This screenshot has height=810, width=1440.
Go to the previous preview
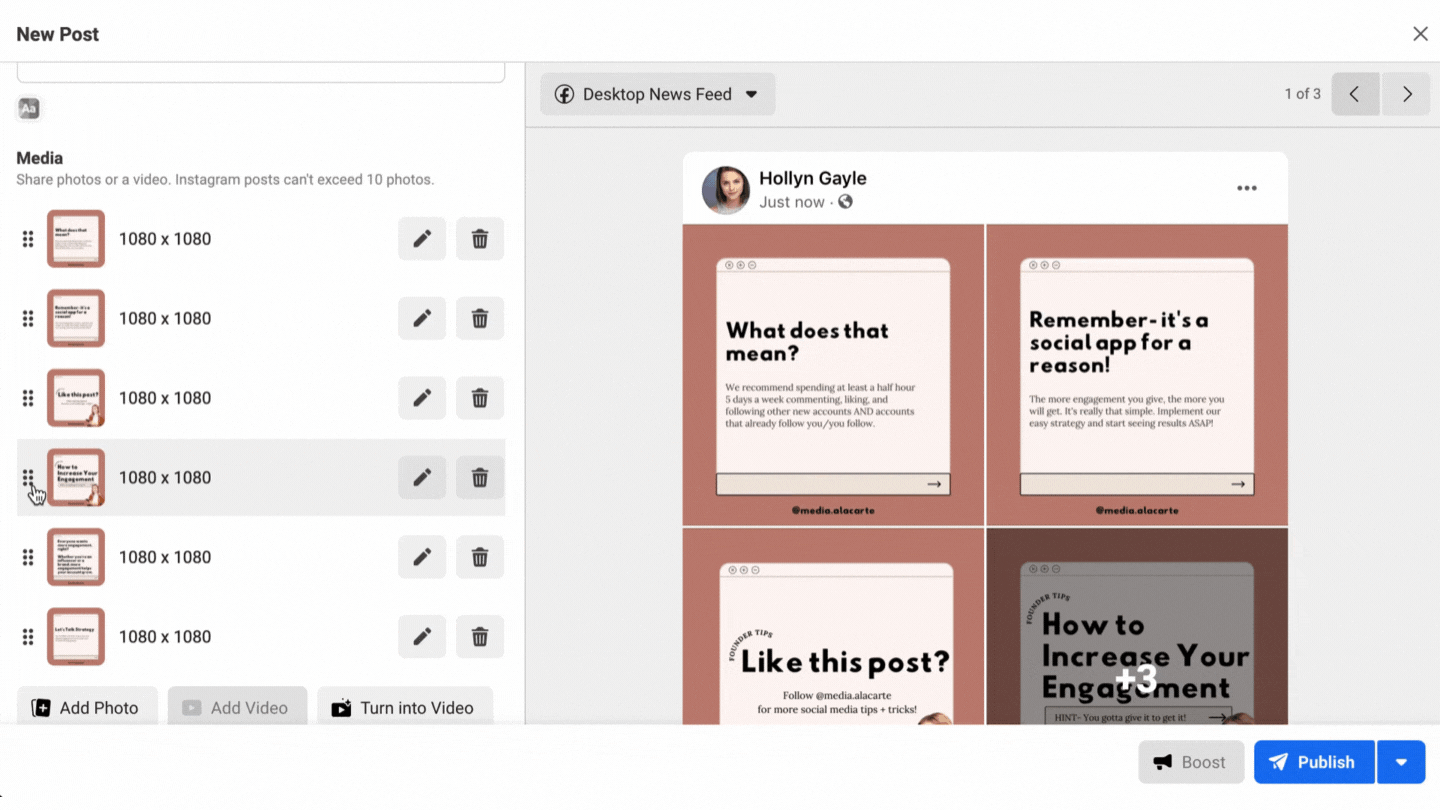click(x=1355, y=94)
